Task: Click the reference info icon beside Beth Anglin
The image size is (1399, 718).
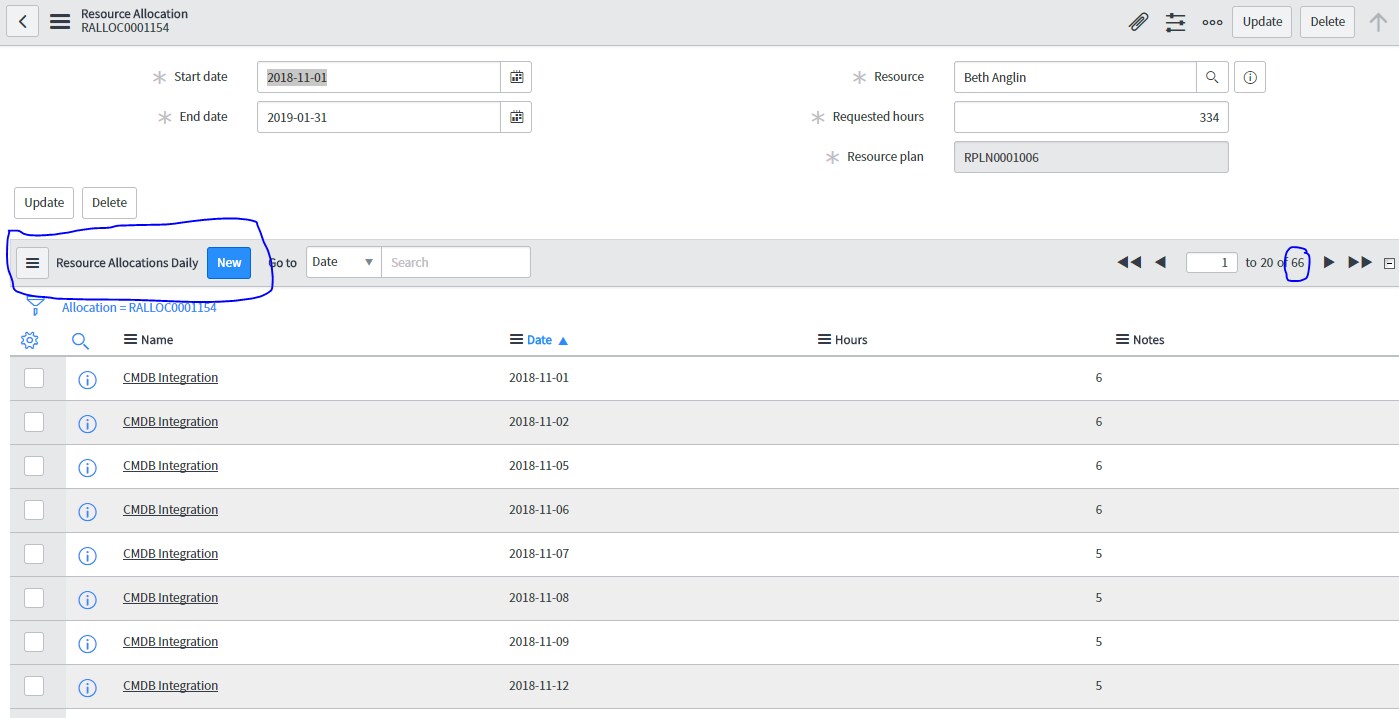Action: (x=1249, y=76)
